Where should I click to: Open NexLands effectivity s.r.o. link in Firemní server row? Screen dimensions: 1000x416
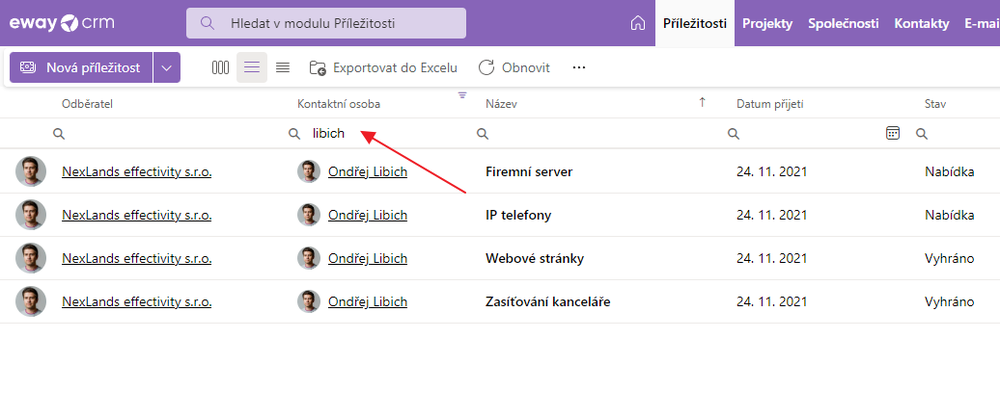pos(136,172)
